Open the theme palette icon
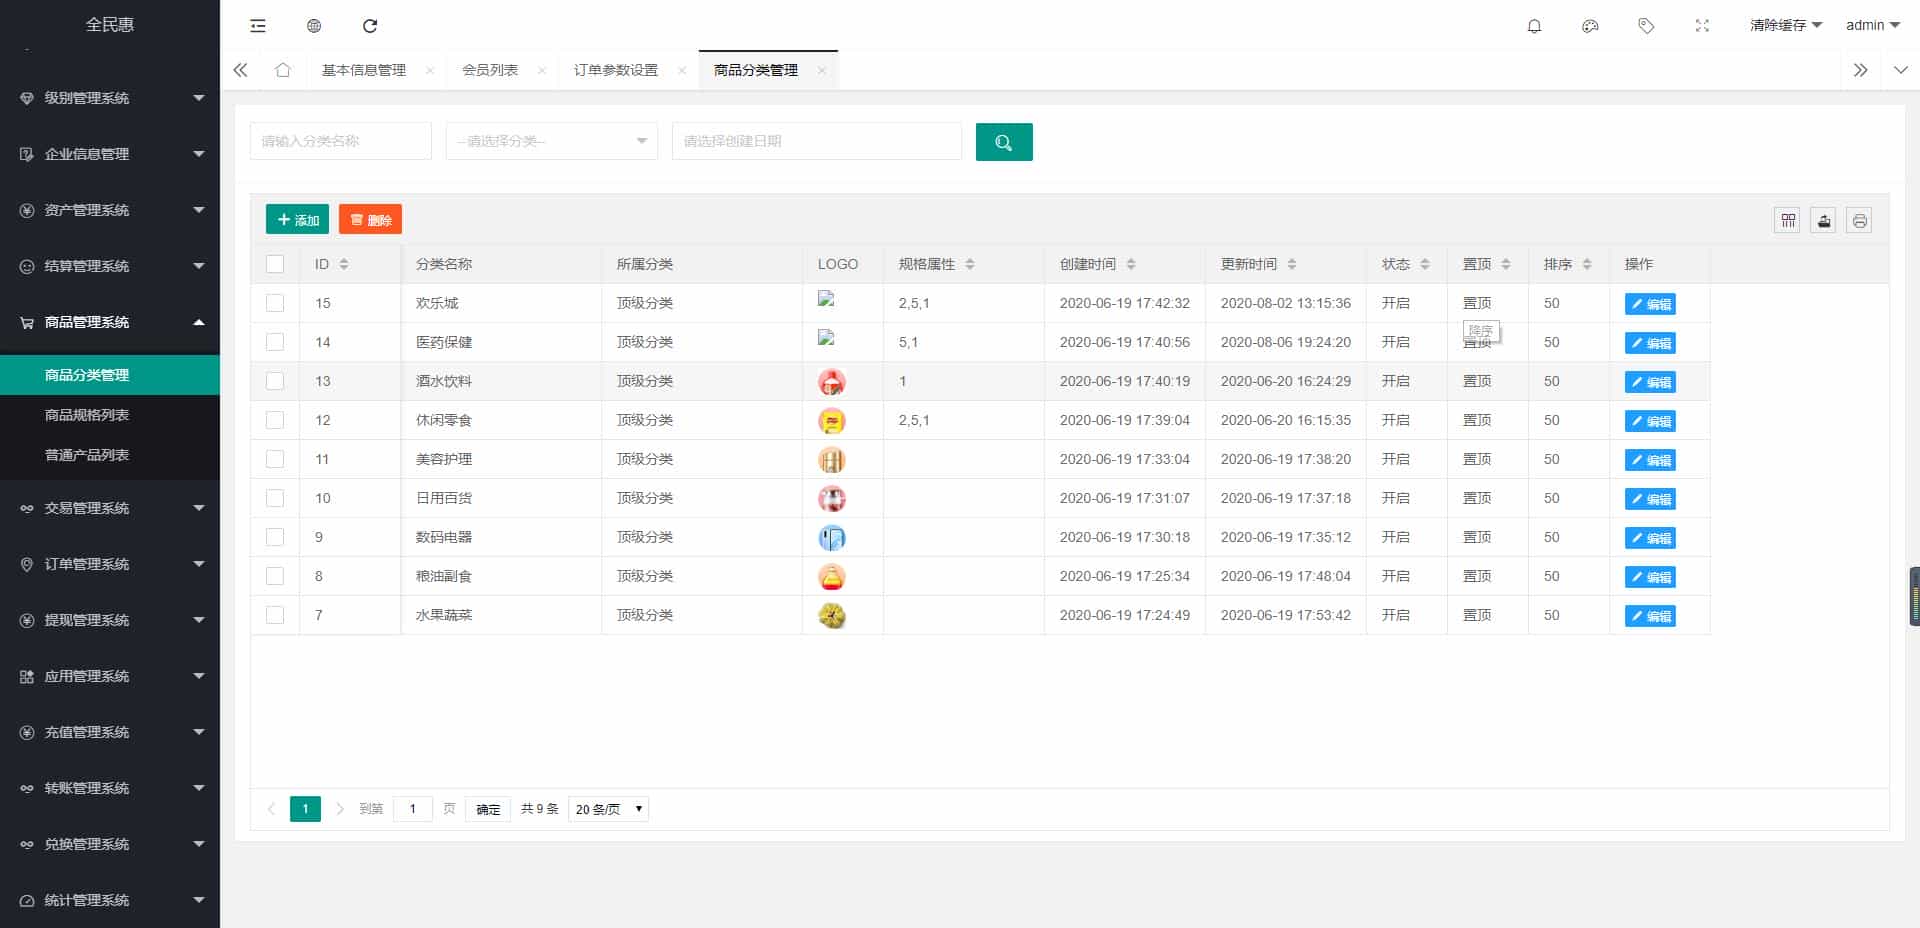Viewport: 1920px width, 928px height. [1589, 26]
